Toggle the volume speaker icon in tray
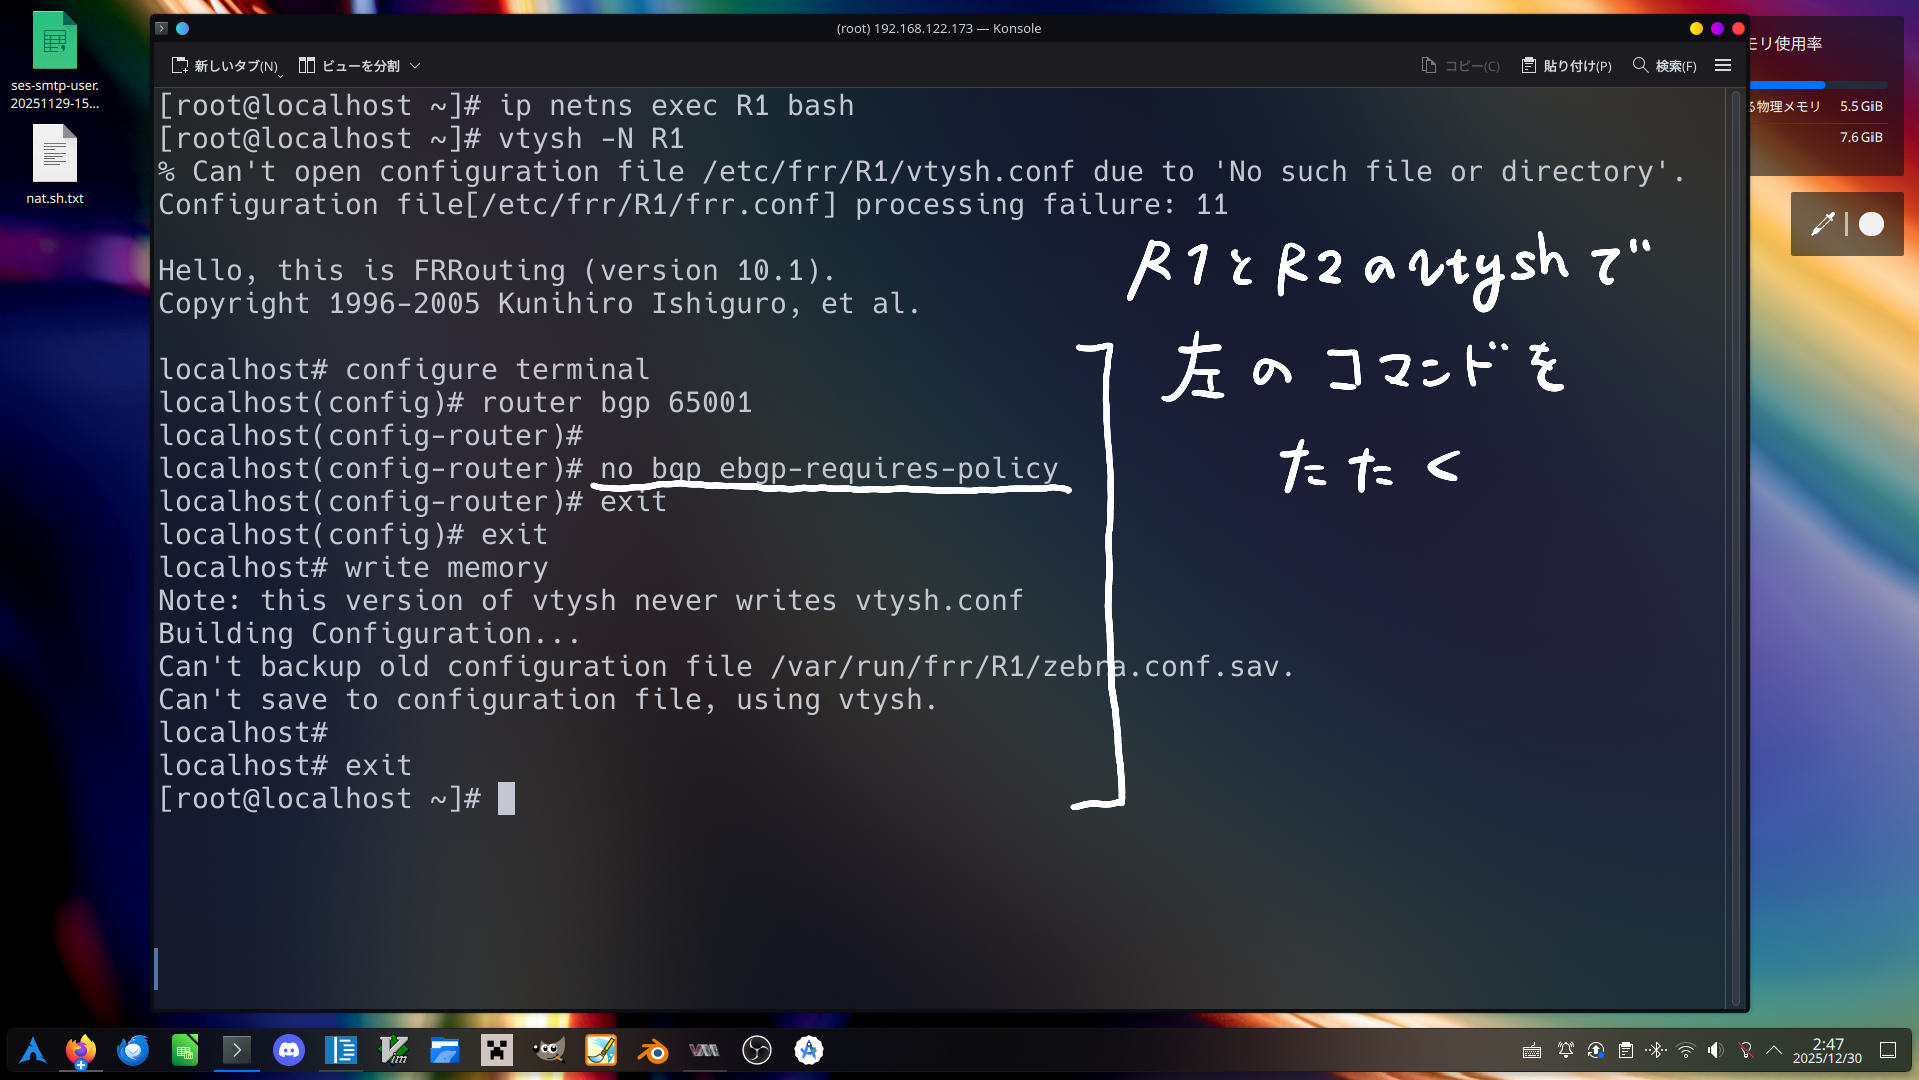 click(x=1716, y=1050)
